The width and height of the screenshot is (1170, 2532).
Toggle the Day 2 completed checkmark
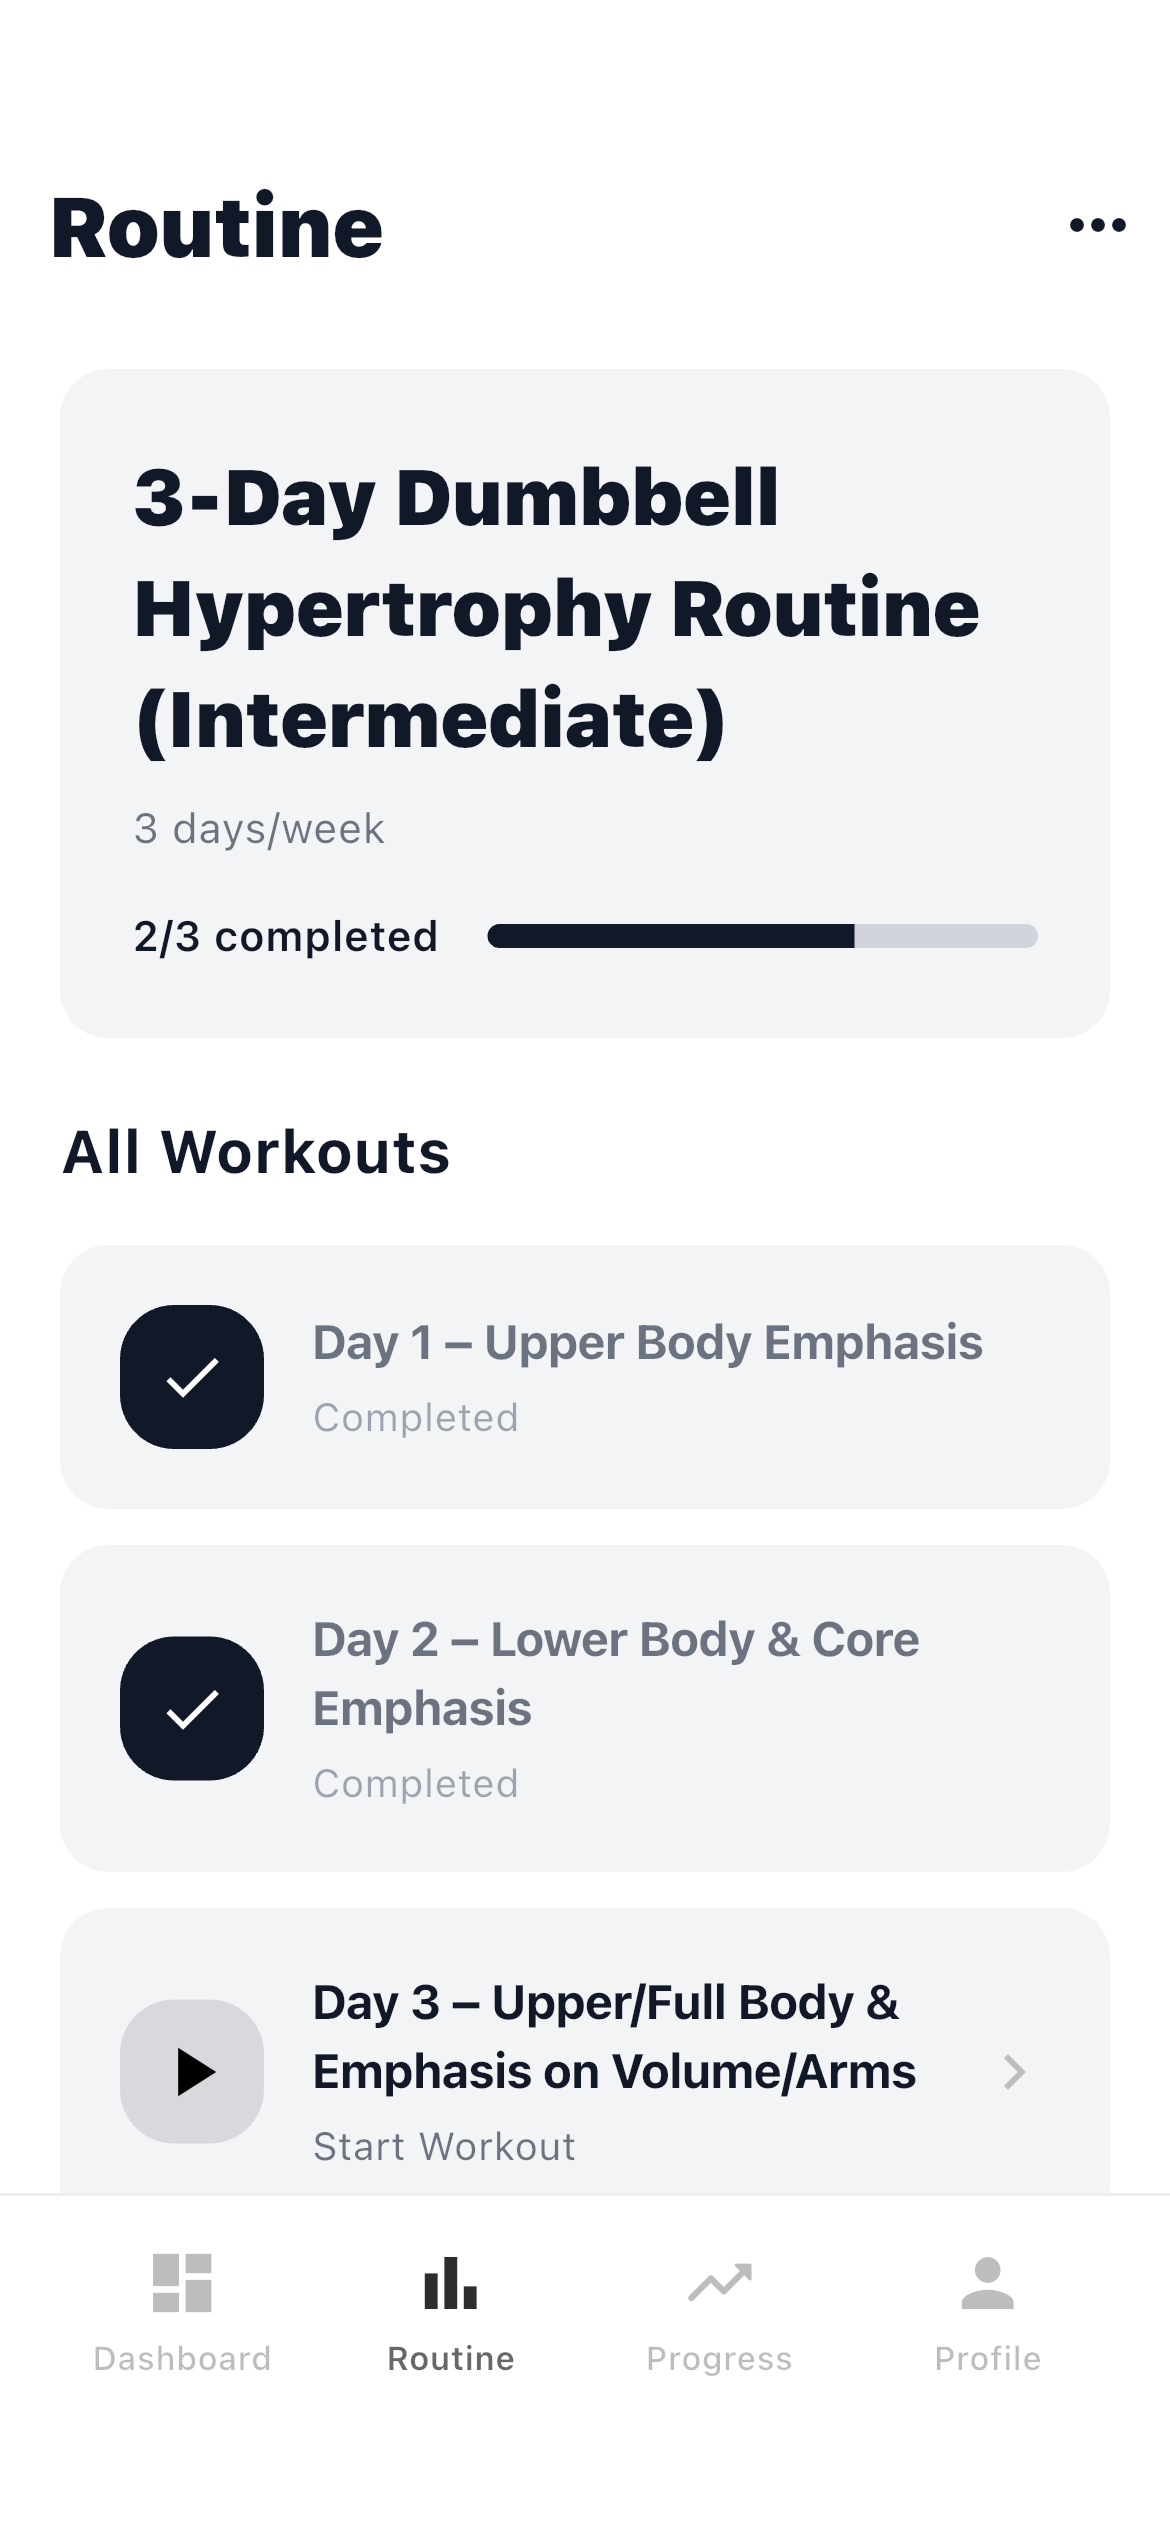coord(192,1708)
